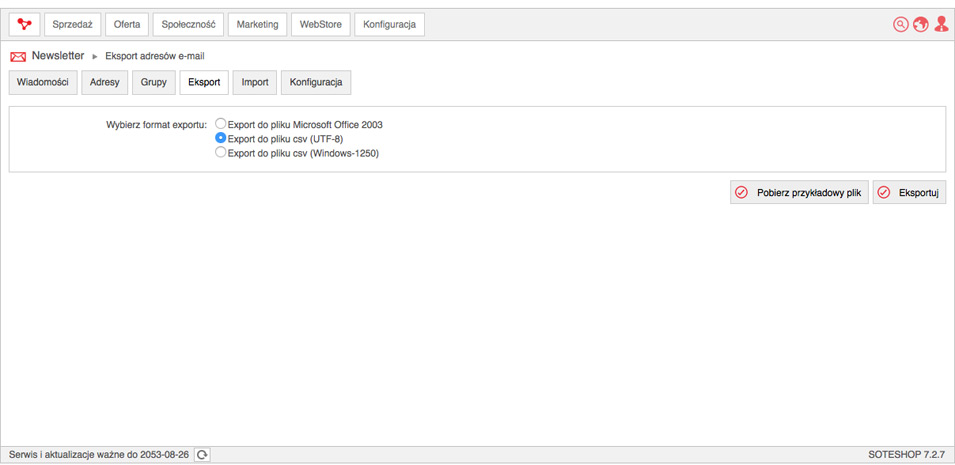Open the newsletter Konfiguracja tab
955x465 pixels.
coord(315,82)
